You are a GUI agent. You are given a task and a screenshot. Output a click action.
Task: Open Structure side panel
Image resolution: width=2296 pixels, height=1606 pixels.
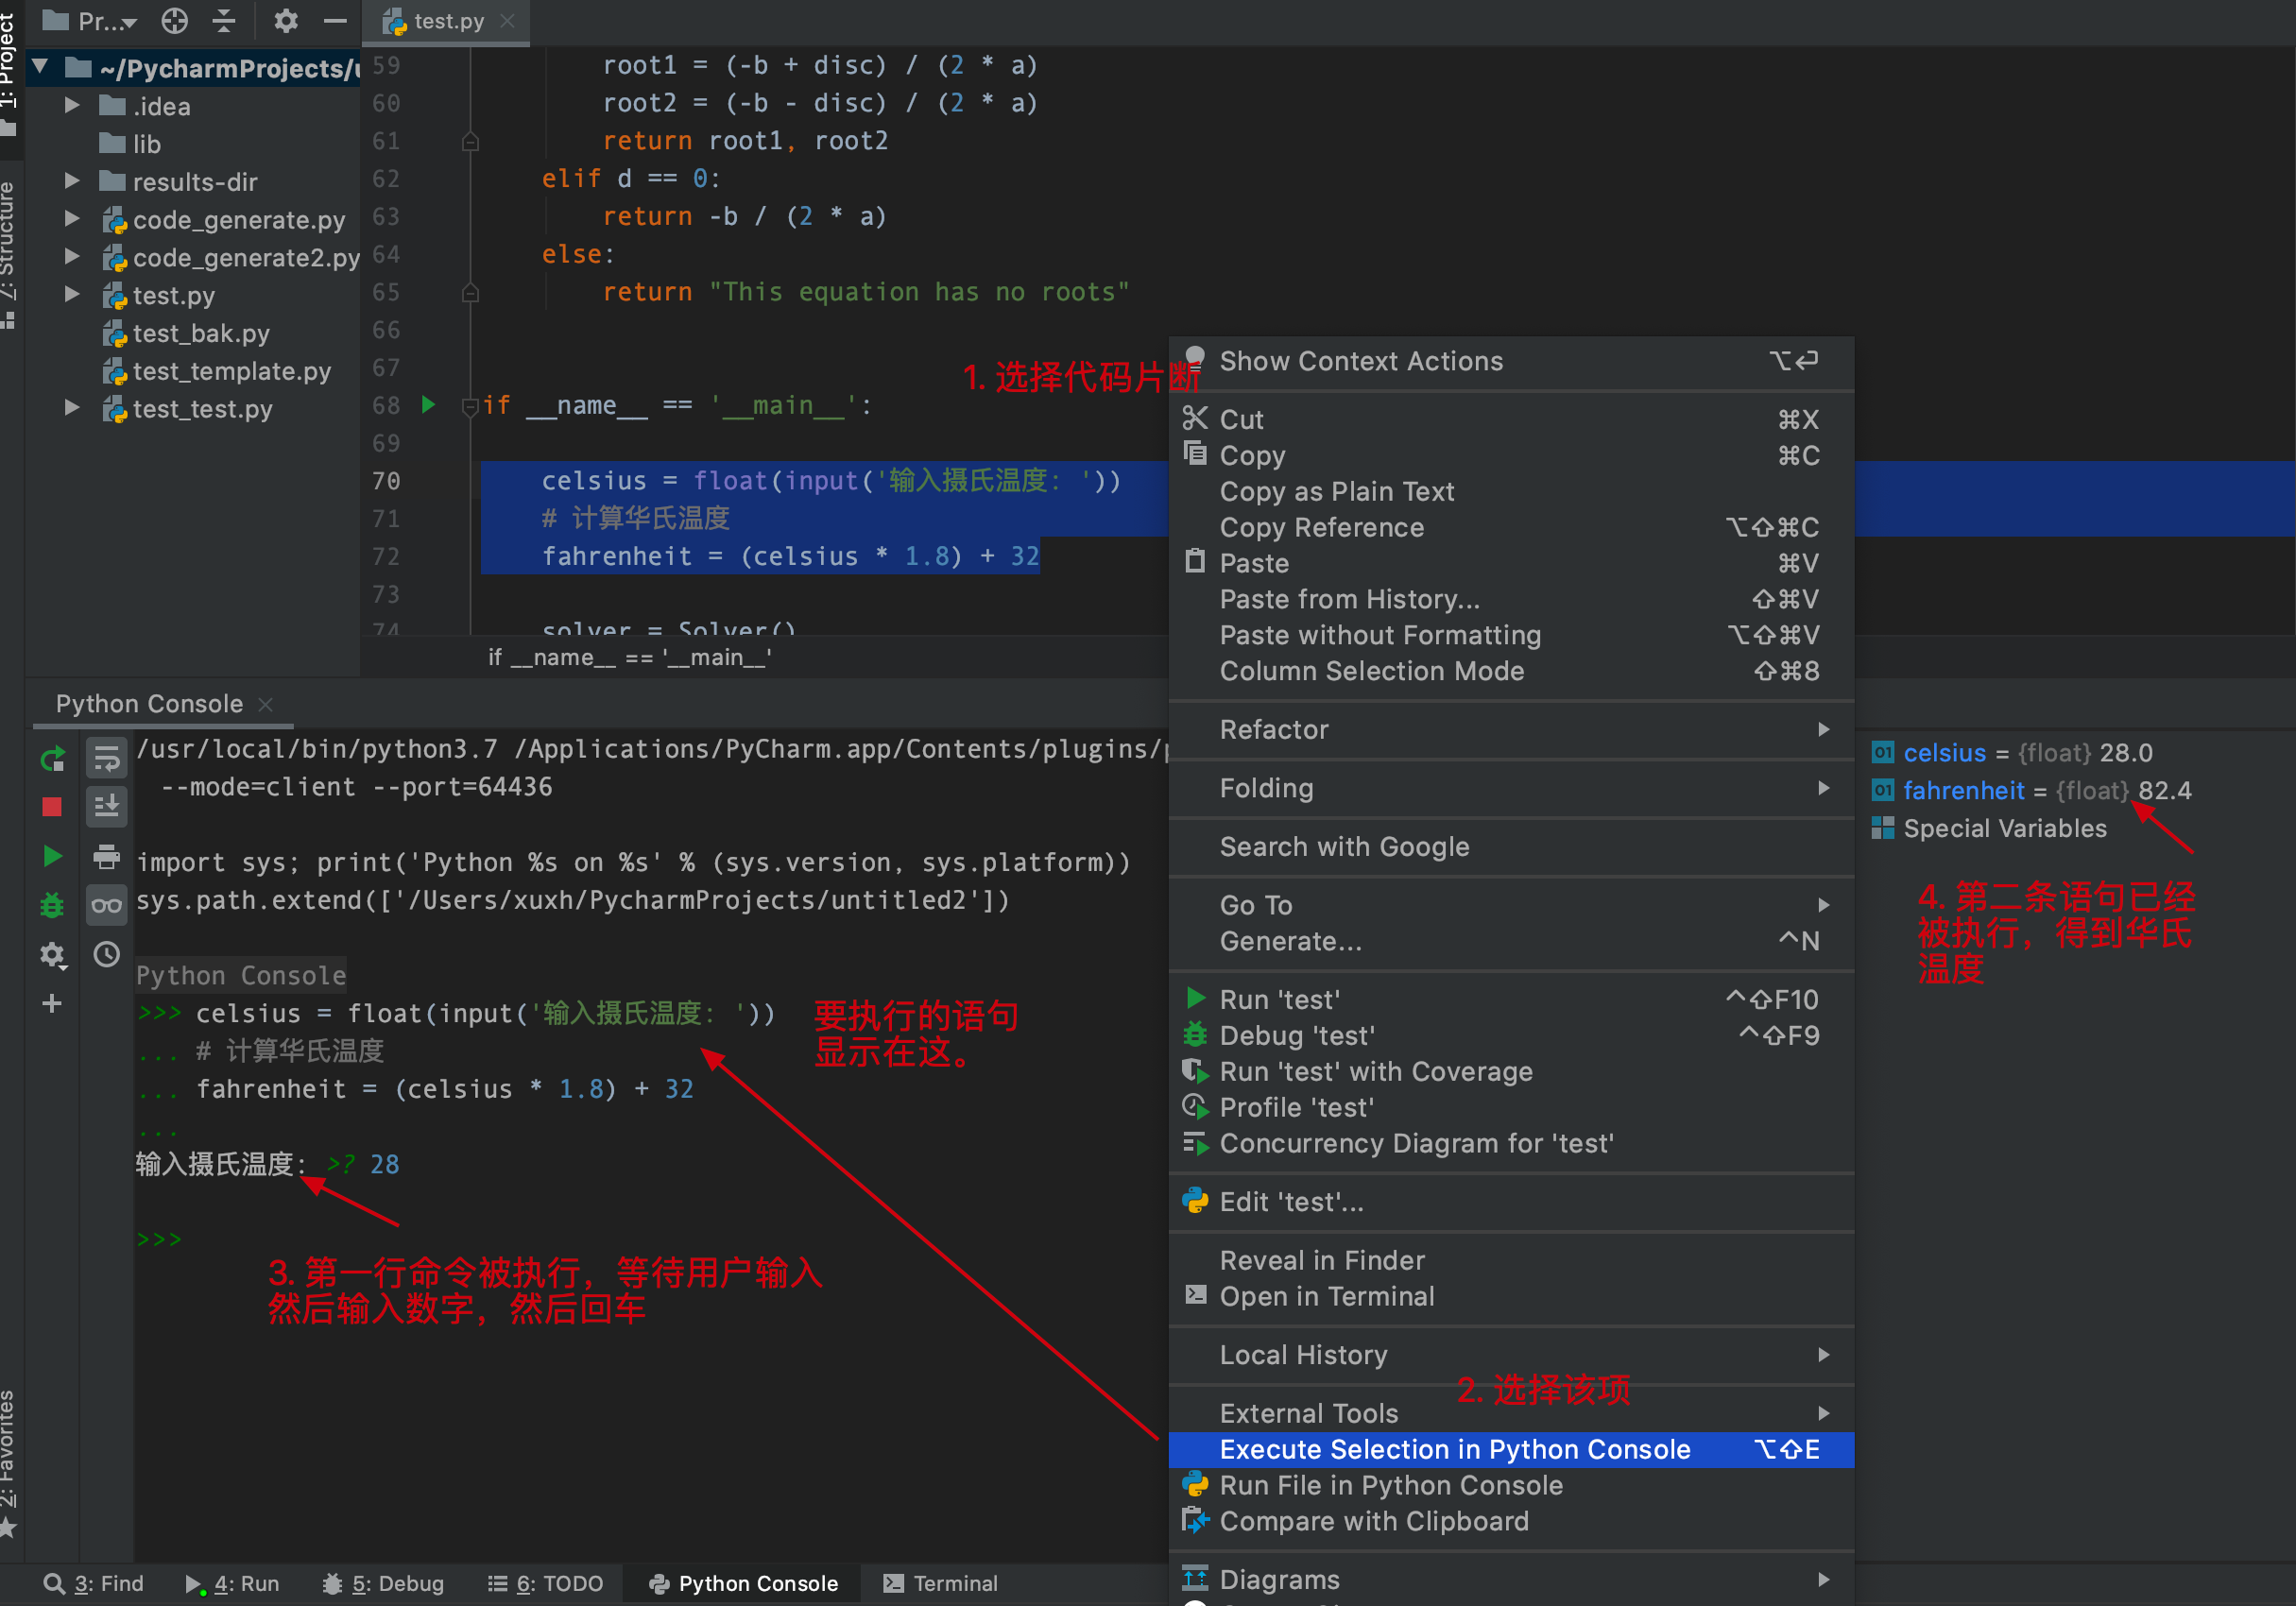[9, 254]
